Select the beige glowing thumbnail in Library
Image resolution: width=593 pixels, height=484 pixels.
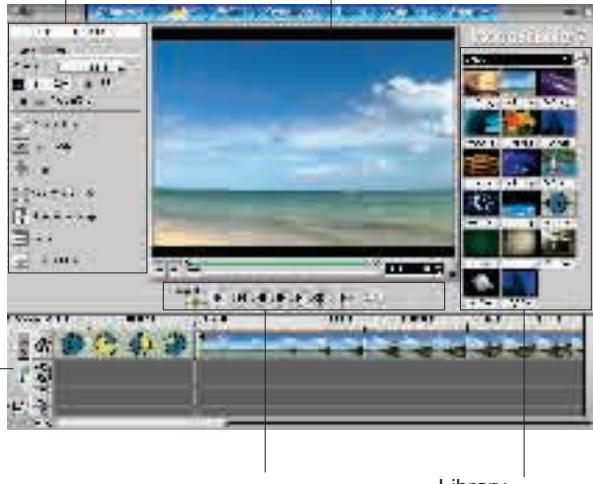point(520,244)
